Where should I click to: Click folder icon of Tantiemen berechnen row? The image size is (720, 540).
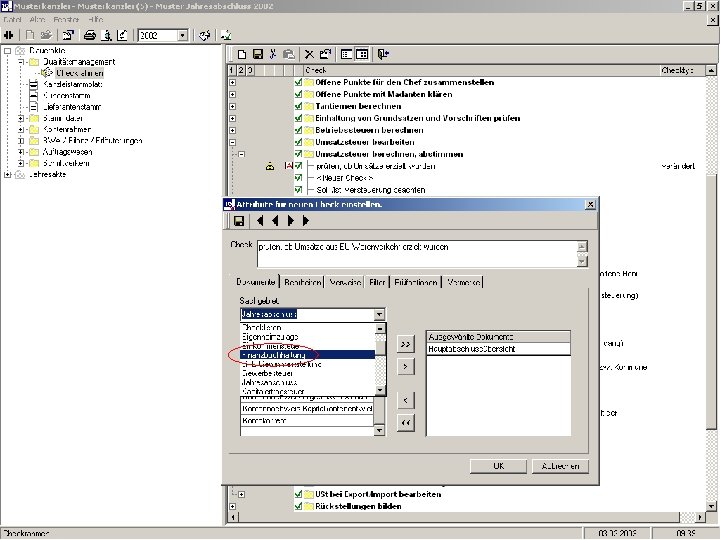point(309,107)
